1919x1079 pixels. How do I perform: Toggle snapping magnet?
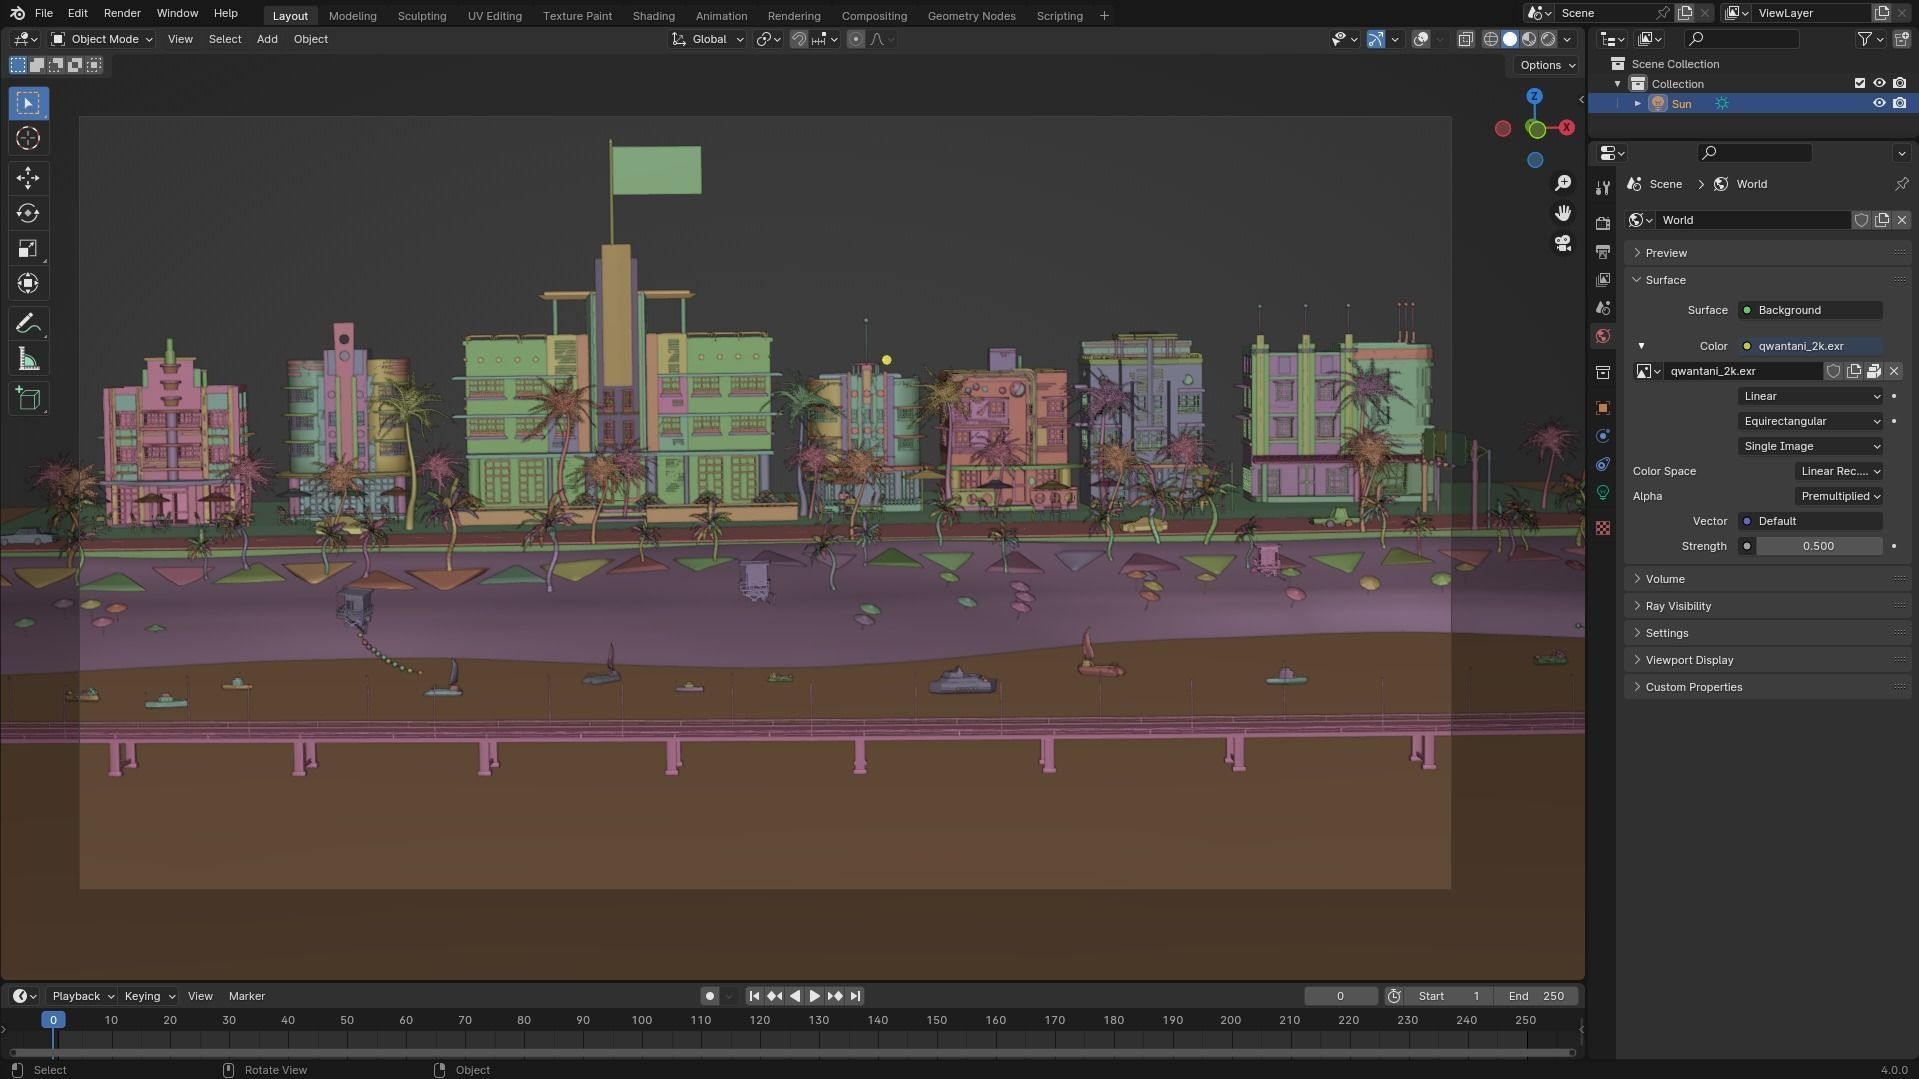pos(799,39)
